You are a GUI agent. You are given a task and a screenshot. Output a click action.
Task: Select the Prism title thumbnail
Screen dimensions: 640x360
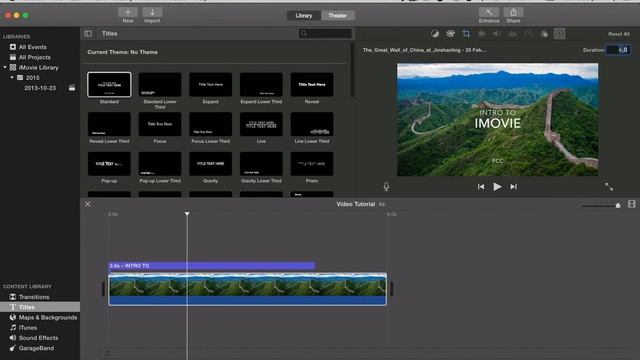pyautogui.click(x=312, y=164)
